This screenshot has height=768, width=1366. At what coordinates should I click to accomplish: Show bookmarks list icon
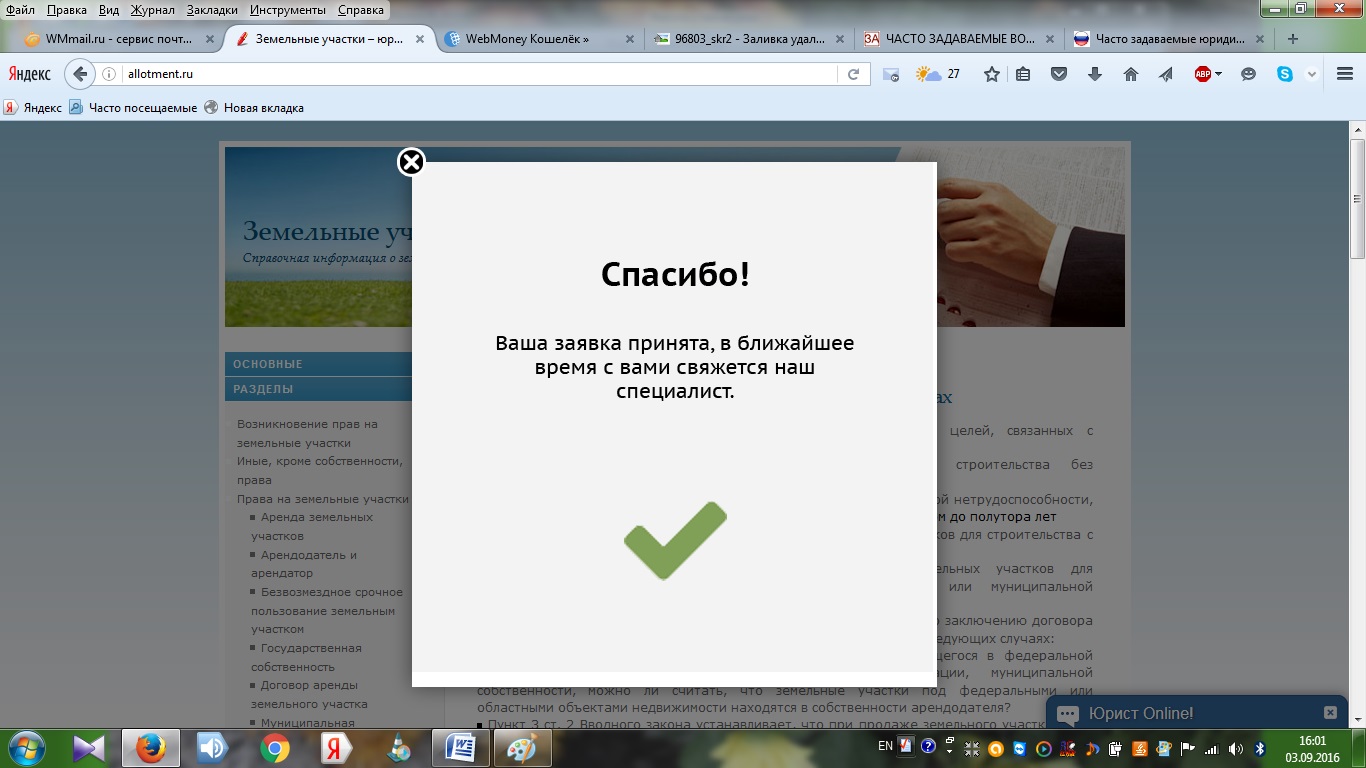pyautogui.click(x=1023, y=74)
